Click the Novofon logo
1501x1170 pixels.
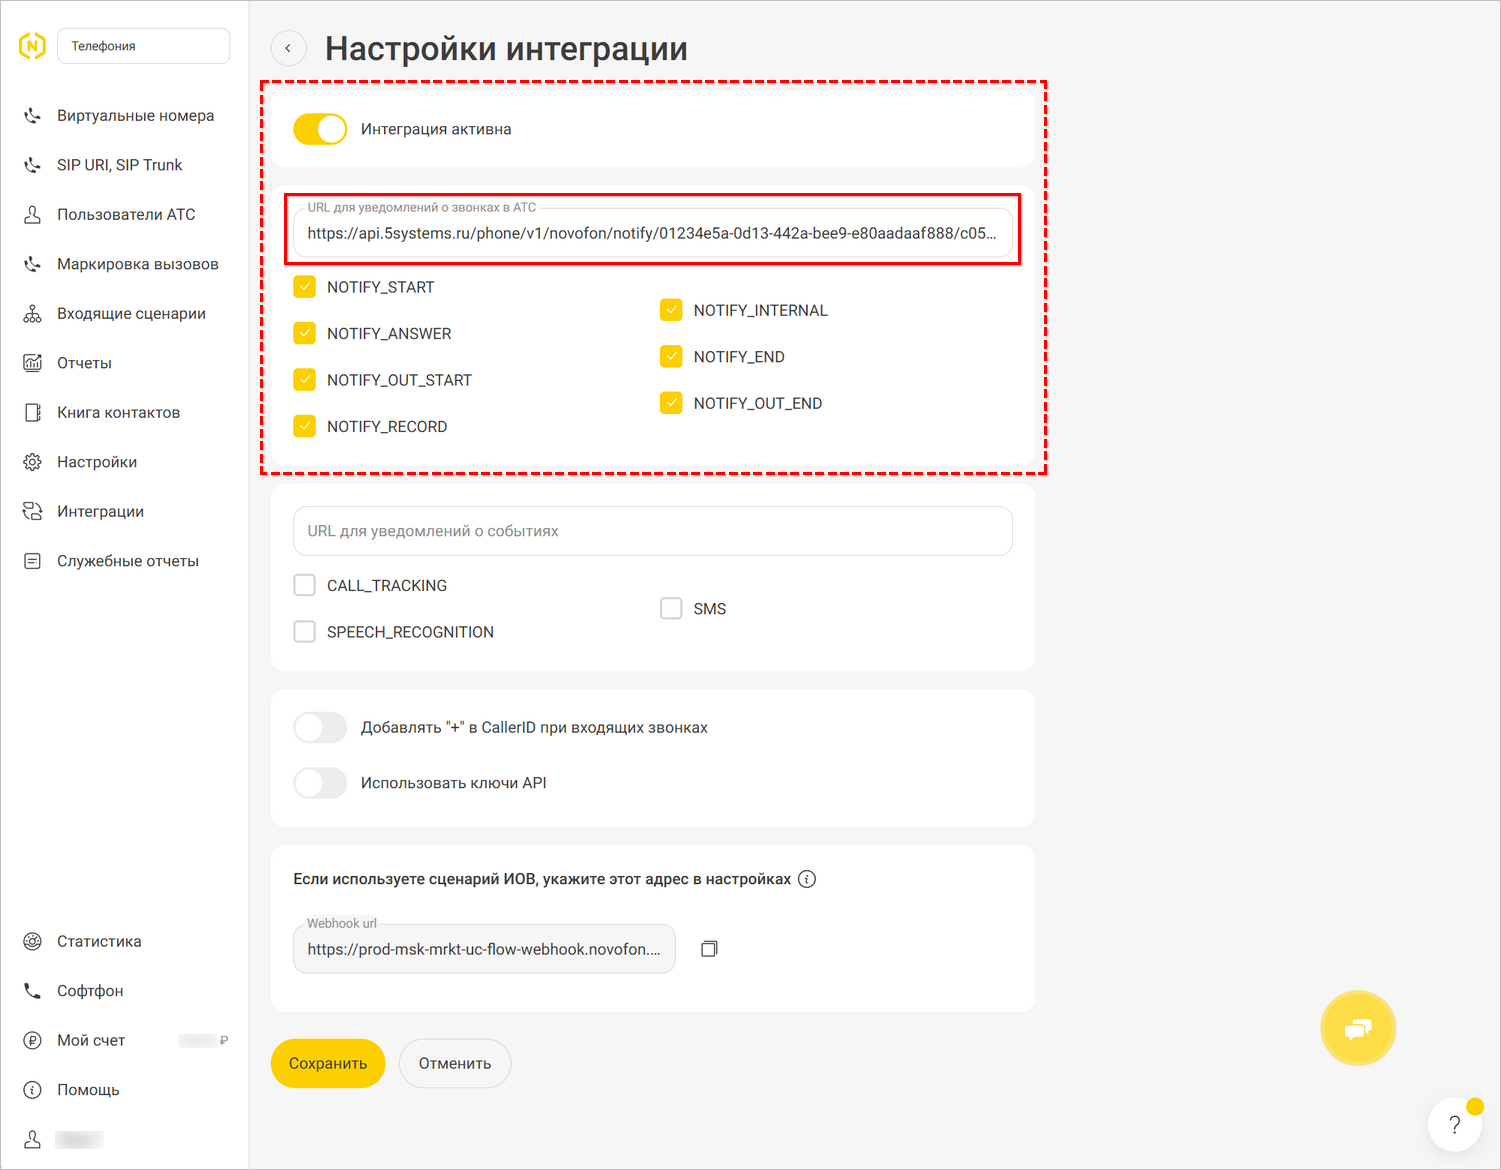click(31, 45)
